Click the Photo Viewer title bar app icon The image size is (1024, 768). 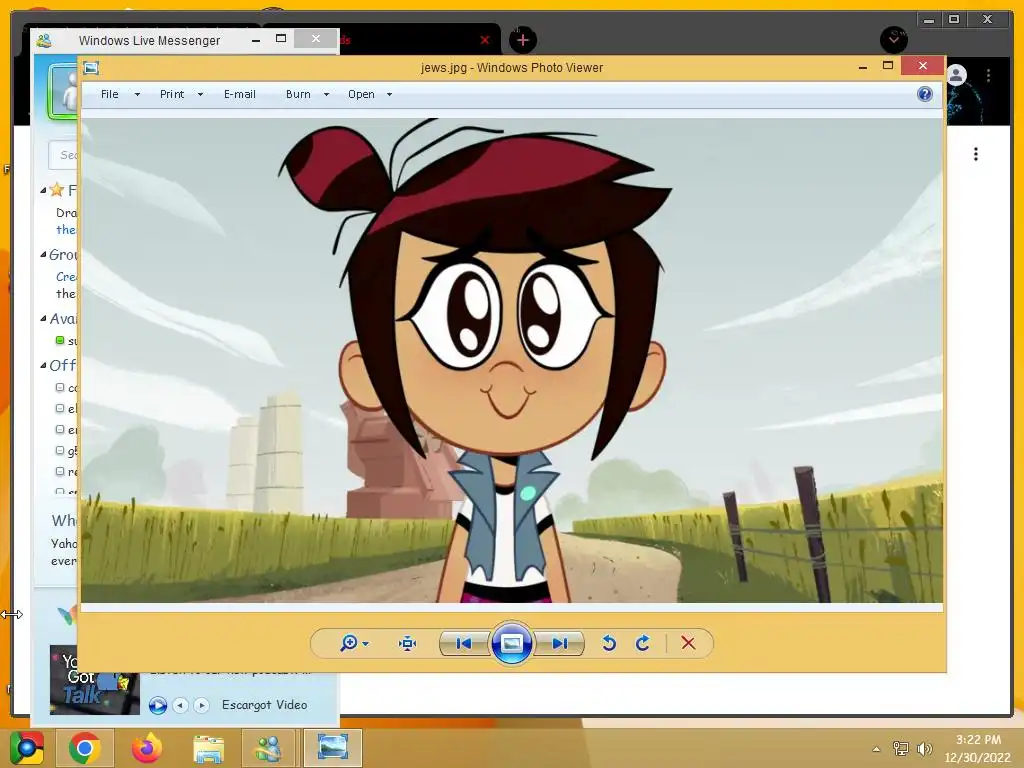(91, 67)
